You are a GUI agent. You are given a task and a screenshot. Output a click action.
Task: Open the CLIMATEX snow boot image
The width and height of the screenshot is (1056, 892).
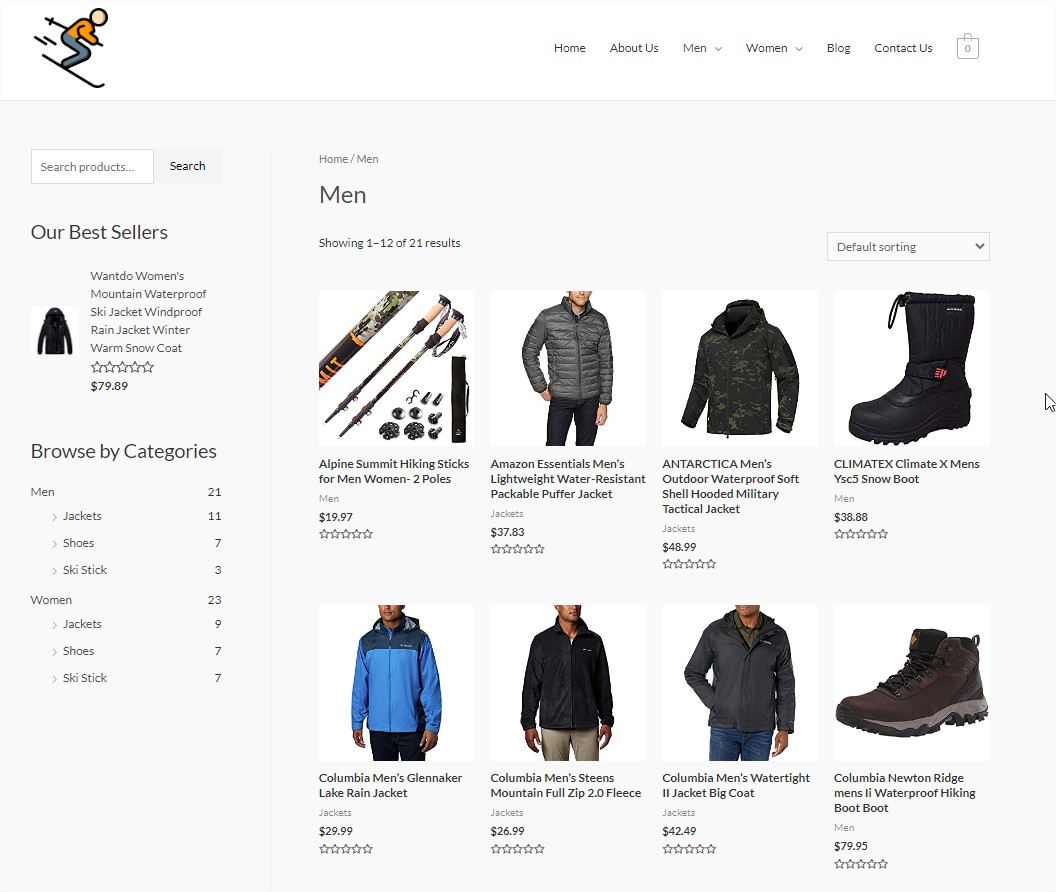911,368
